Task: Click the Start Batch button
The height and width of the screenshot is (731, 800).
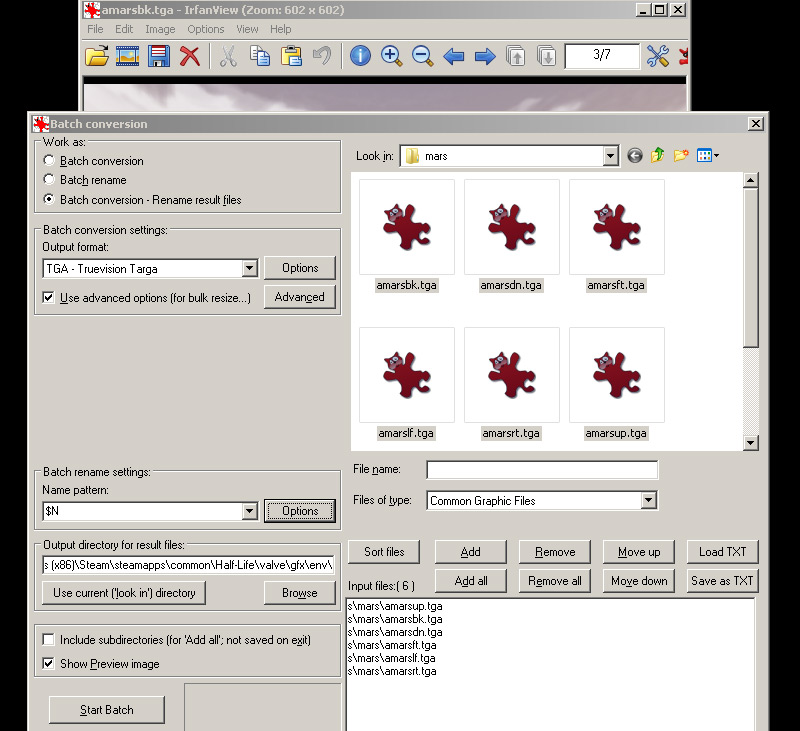Action: pyautogui.click(x=107, y=710)
